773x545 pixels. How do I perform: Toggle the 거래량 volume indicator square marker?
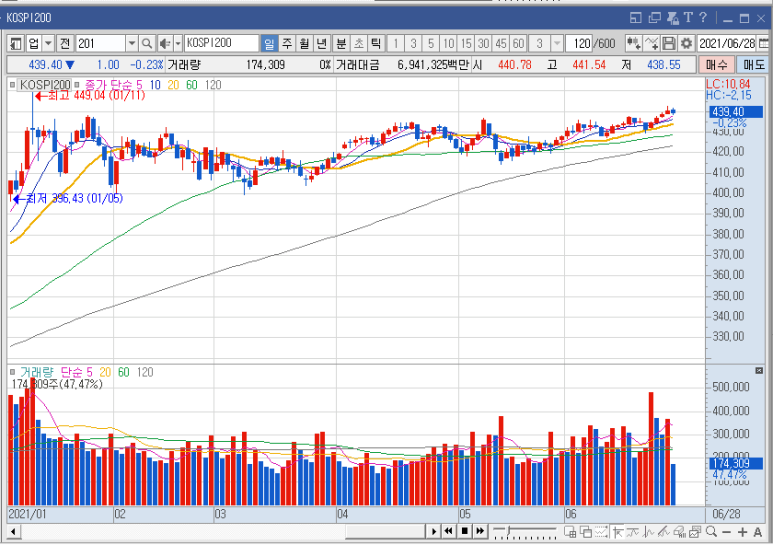[x=12, y=372]
